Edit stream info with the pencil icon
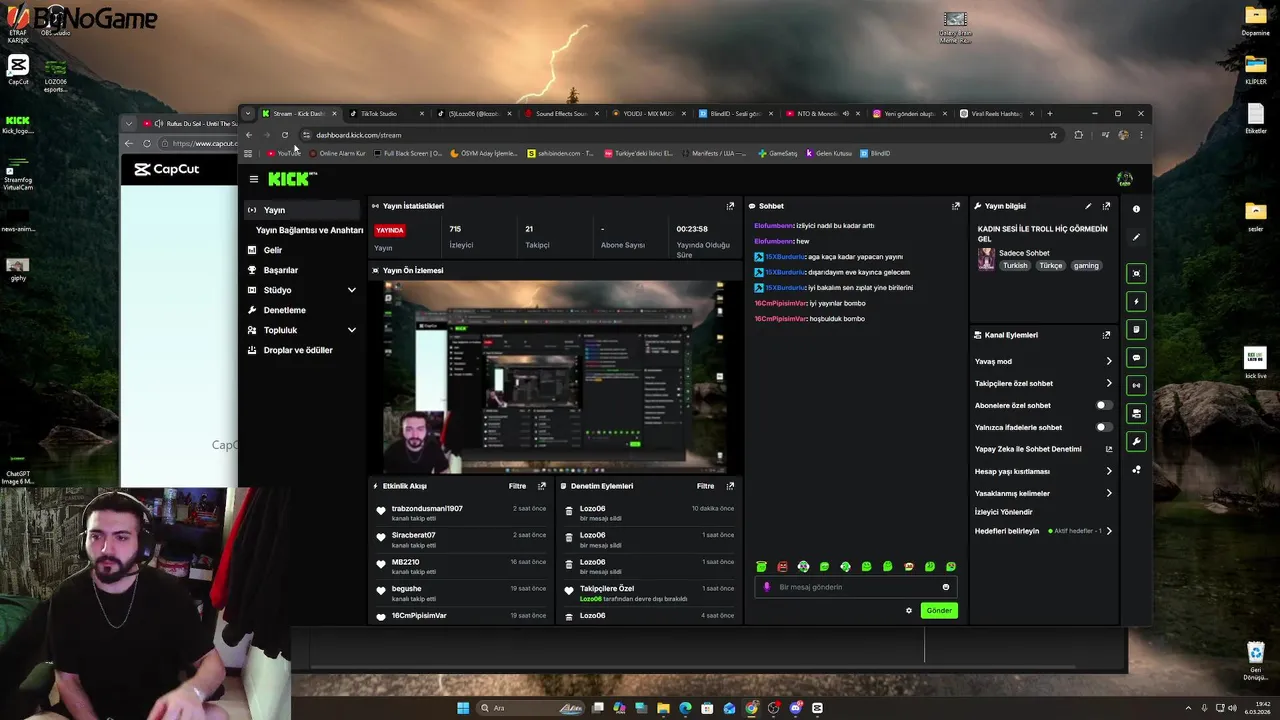The image size is (1280, 720). (x=1088, y=206)
